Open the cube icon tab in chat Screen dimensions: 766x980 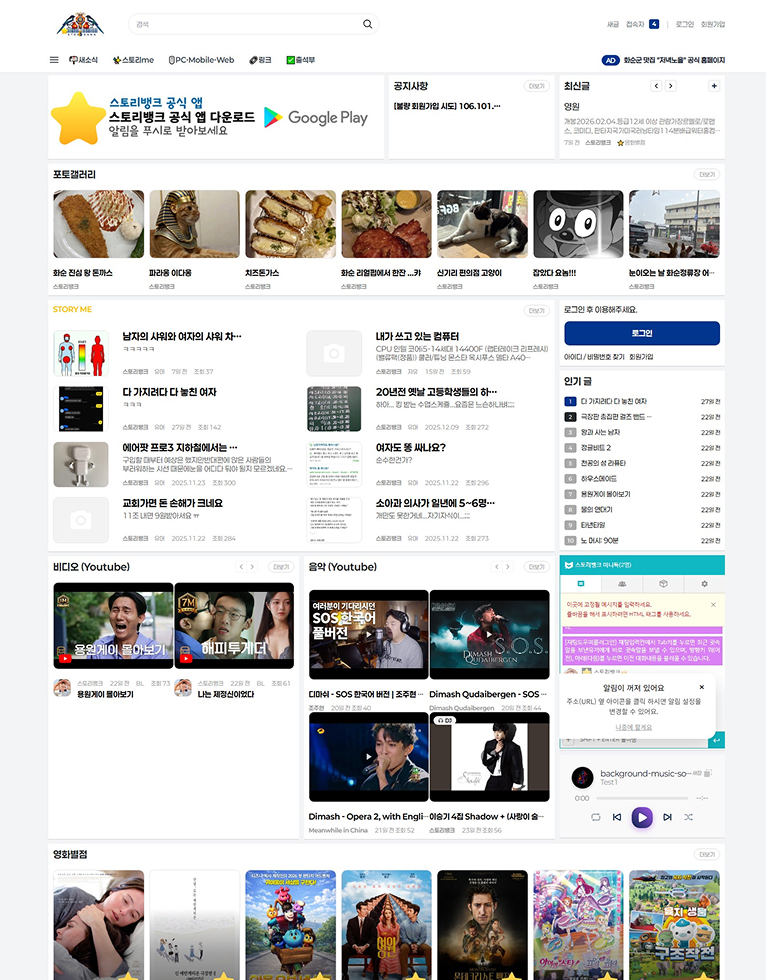click(x=663, y=583)
